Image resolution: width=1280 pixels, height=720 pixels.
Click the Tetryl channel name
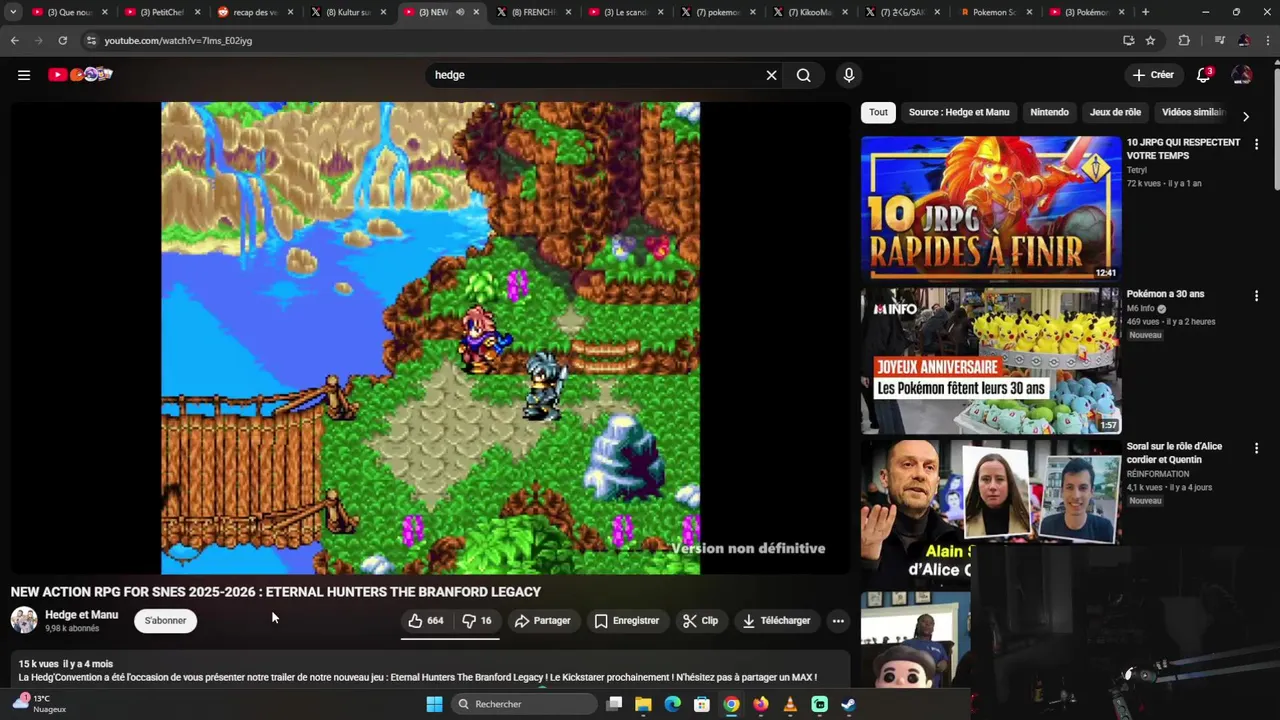point(1137,170)
